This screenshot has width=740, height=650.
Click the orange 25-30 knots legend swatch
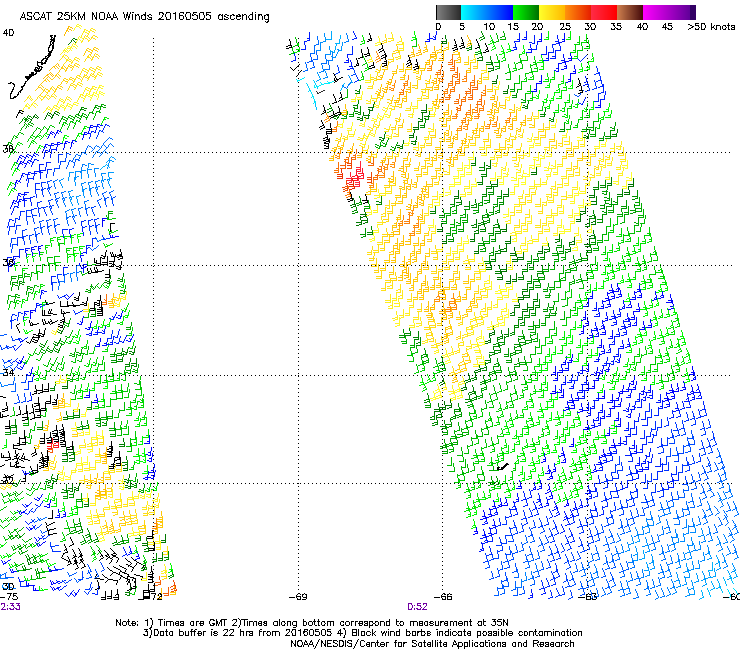point(578,12)
